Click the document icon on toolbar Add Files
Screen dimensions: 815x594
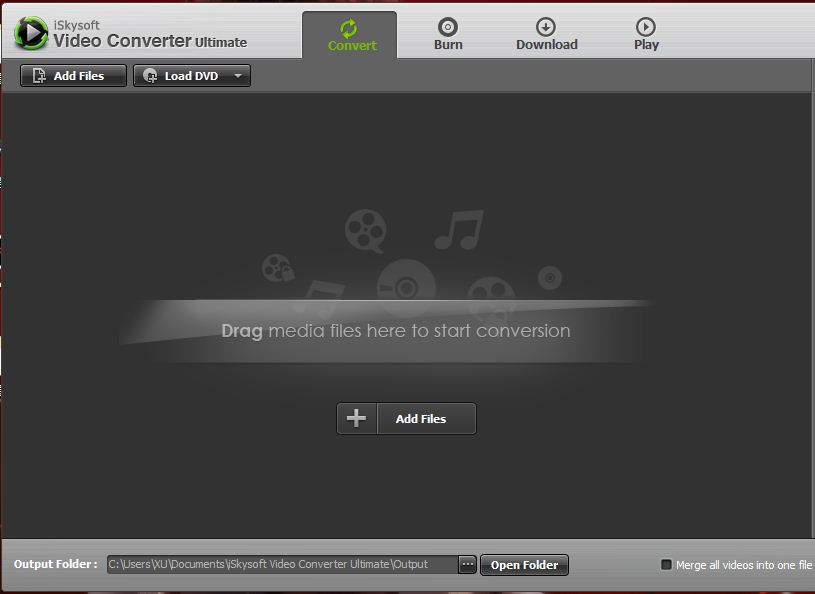click(40, 76)
